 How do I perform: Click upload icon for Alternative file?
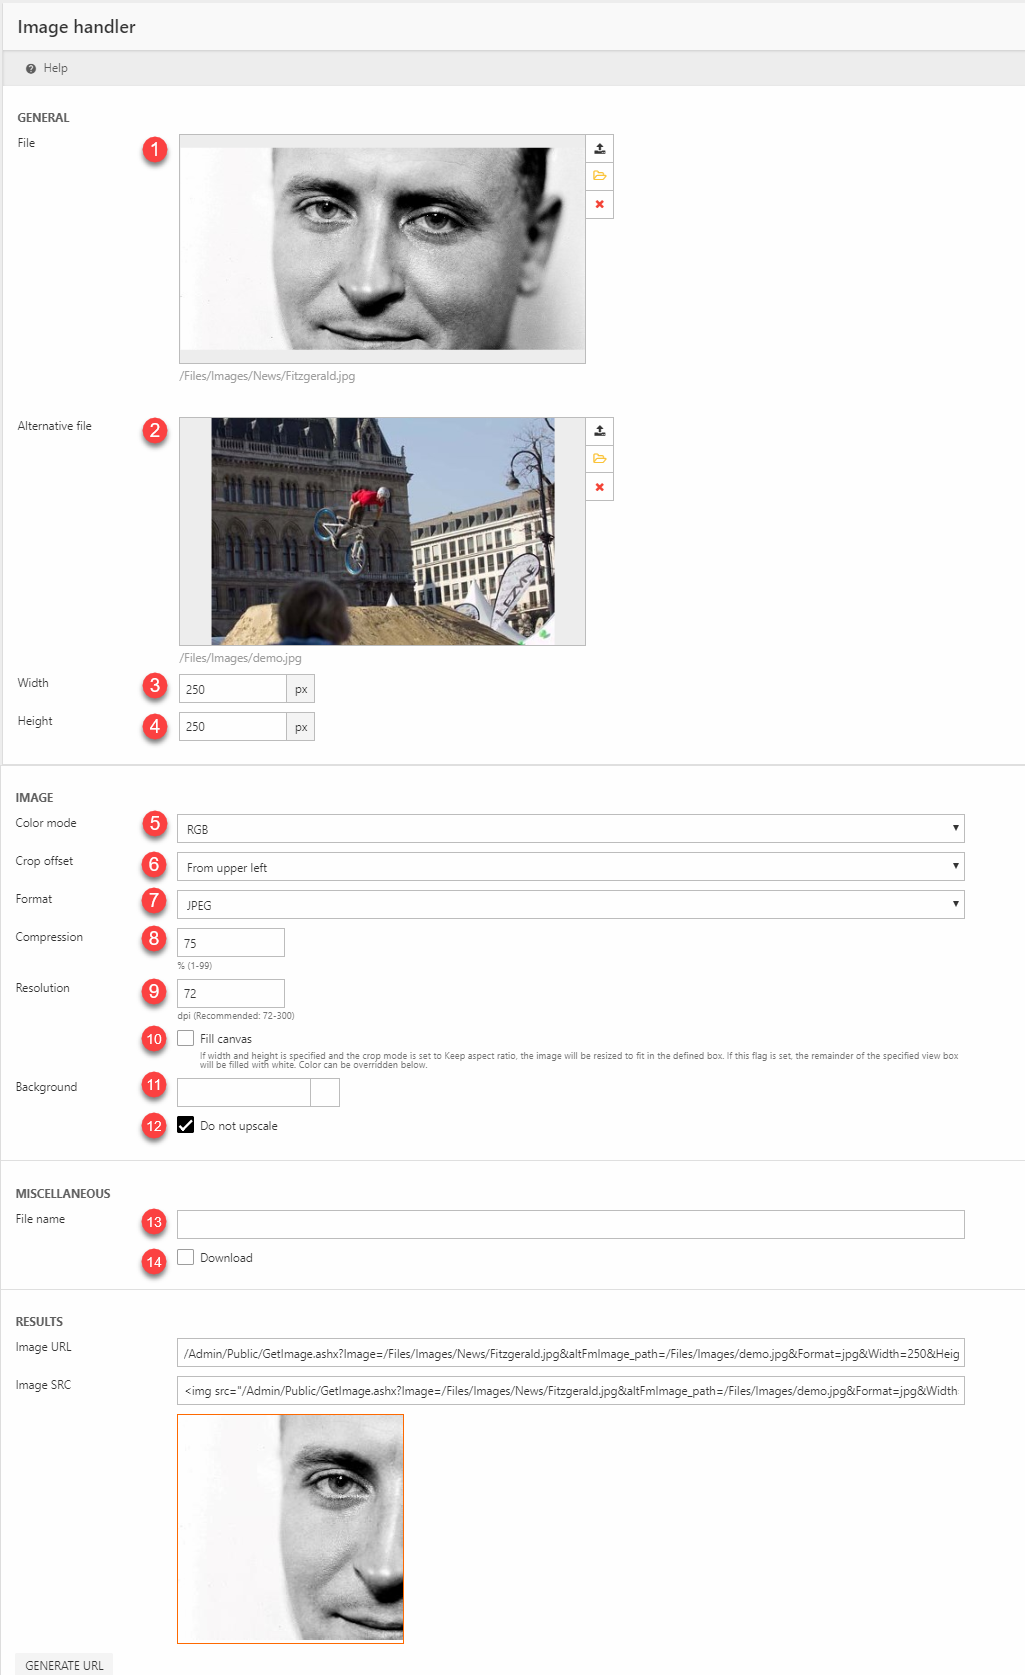pyautogui.click(x=599, y=431)
